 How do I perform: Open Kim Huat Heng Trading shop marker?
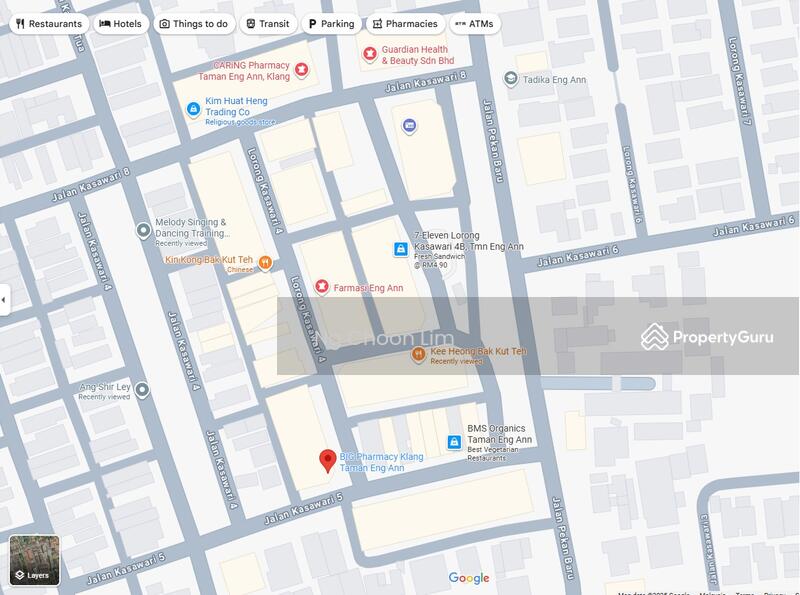tap(193, 109)
